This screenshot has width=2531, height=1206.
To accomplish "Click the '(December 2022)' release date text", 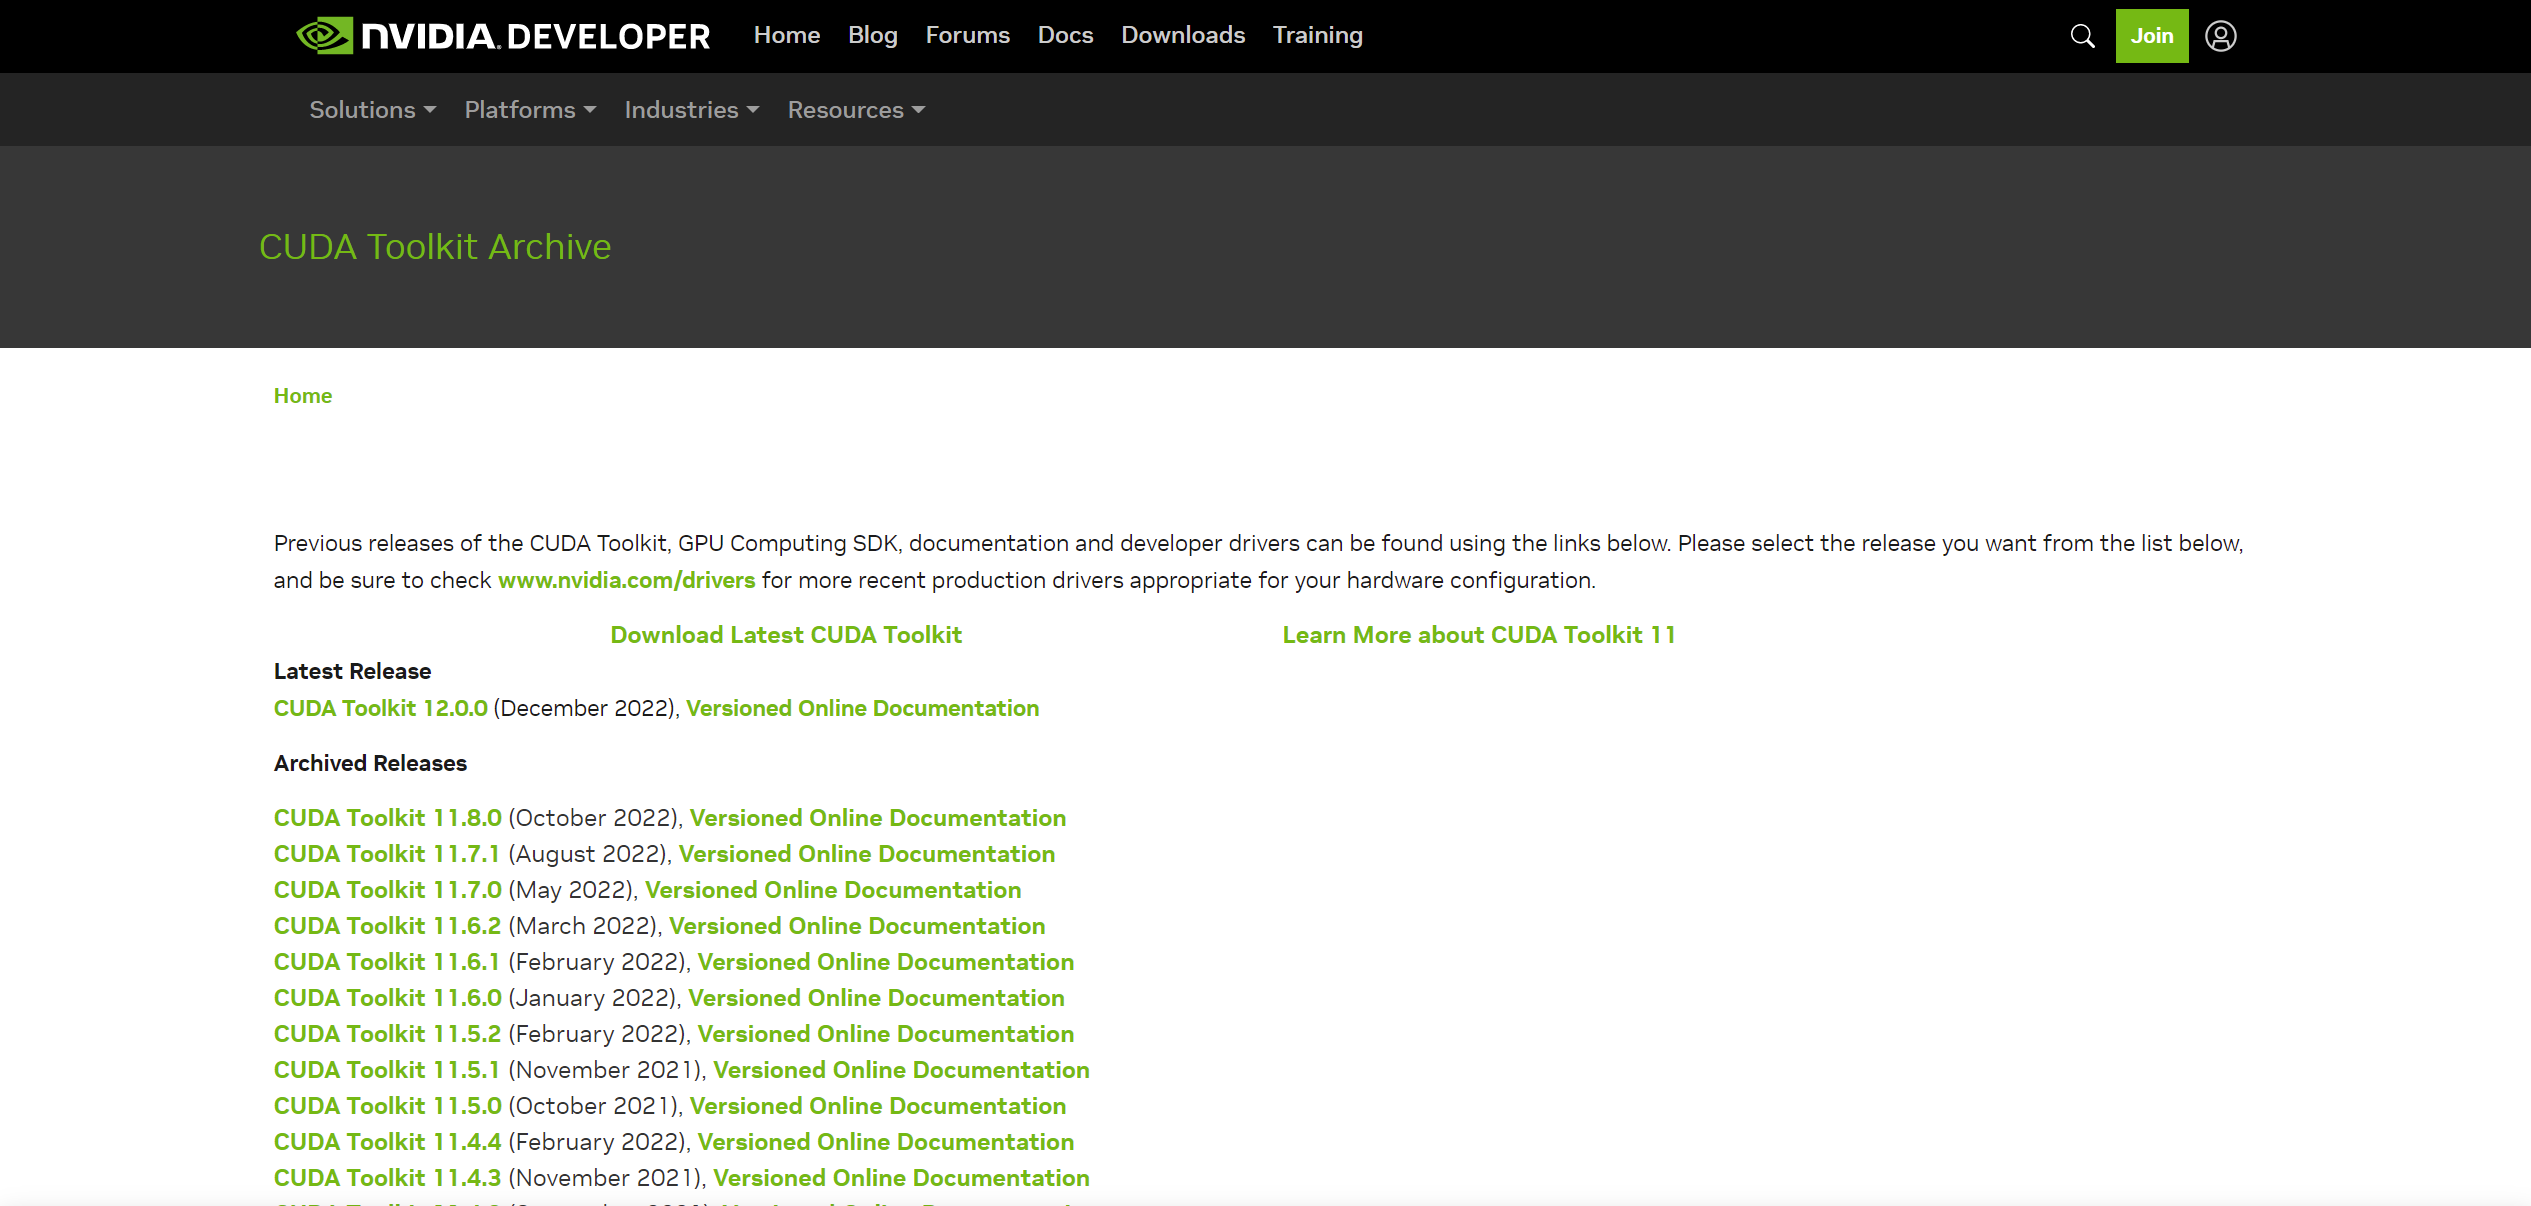I will 585,708.
